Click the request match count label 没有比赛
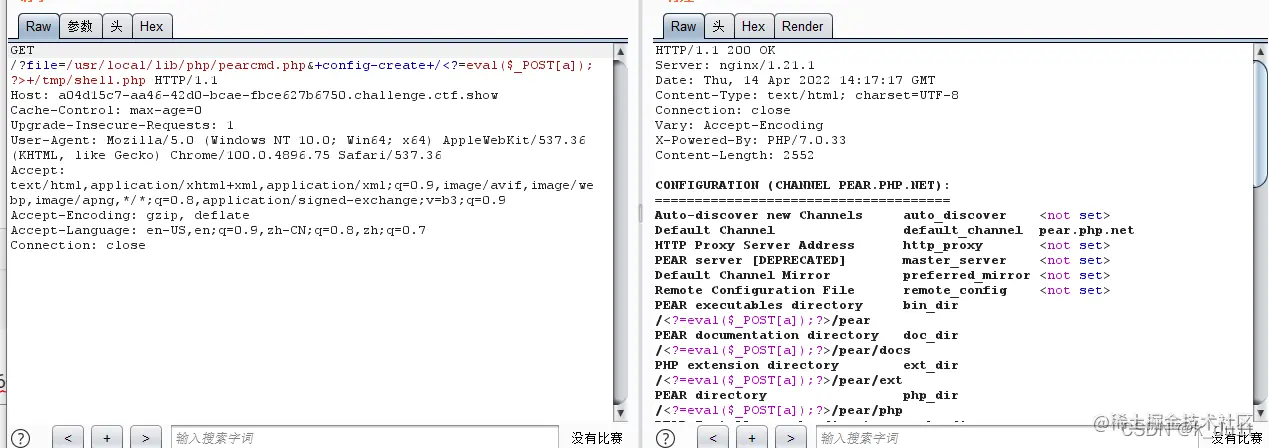 pyautogui.click(x=597, y=438)
